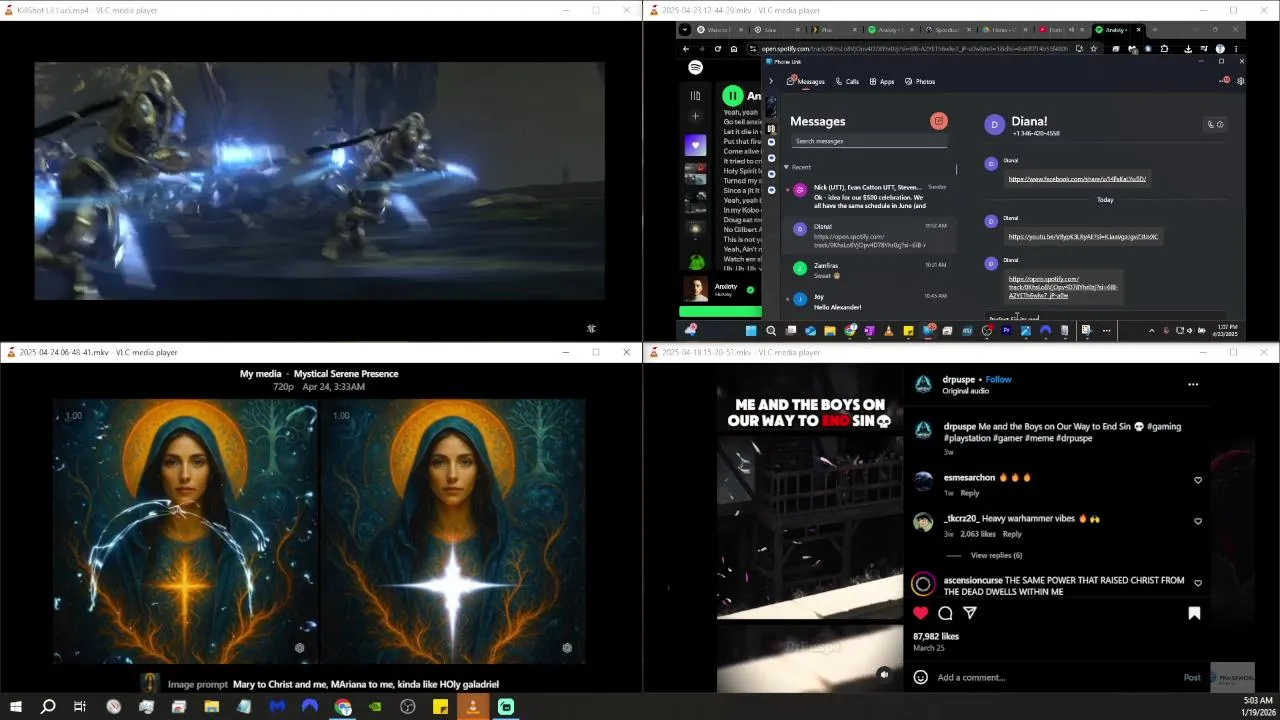Open OBS Studio from main taskbar

[407, 707]
